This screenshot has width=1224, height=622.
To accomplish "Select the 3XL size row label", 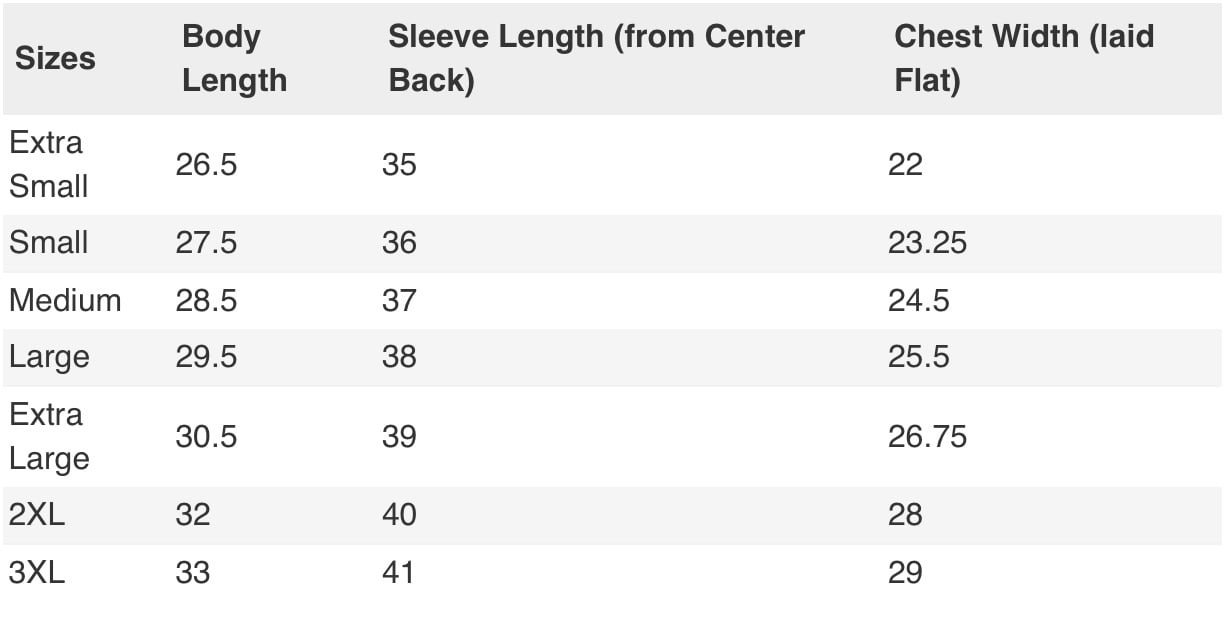I will (37, 572).
